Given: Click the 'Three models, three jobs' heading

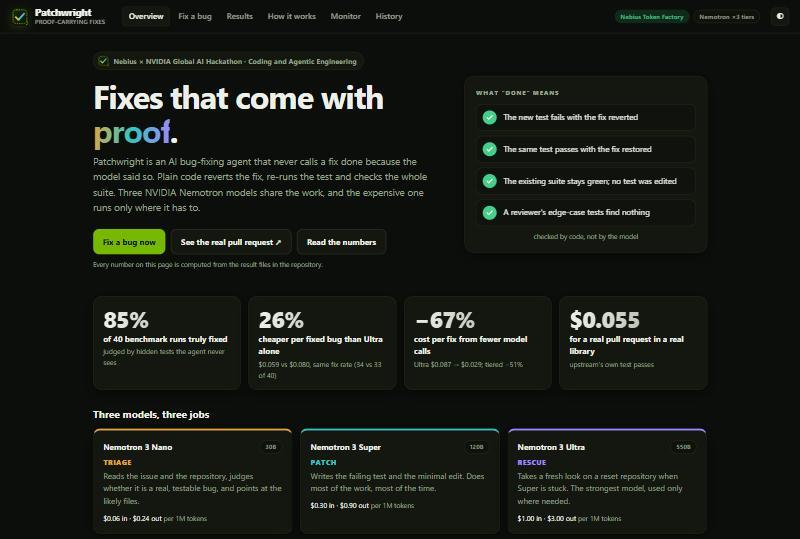Looking at the screenshot, I should [x=151, y=414].
